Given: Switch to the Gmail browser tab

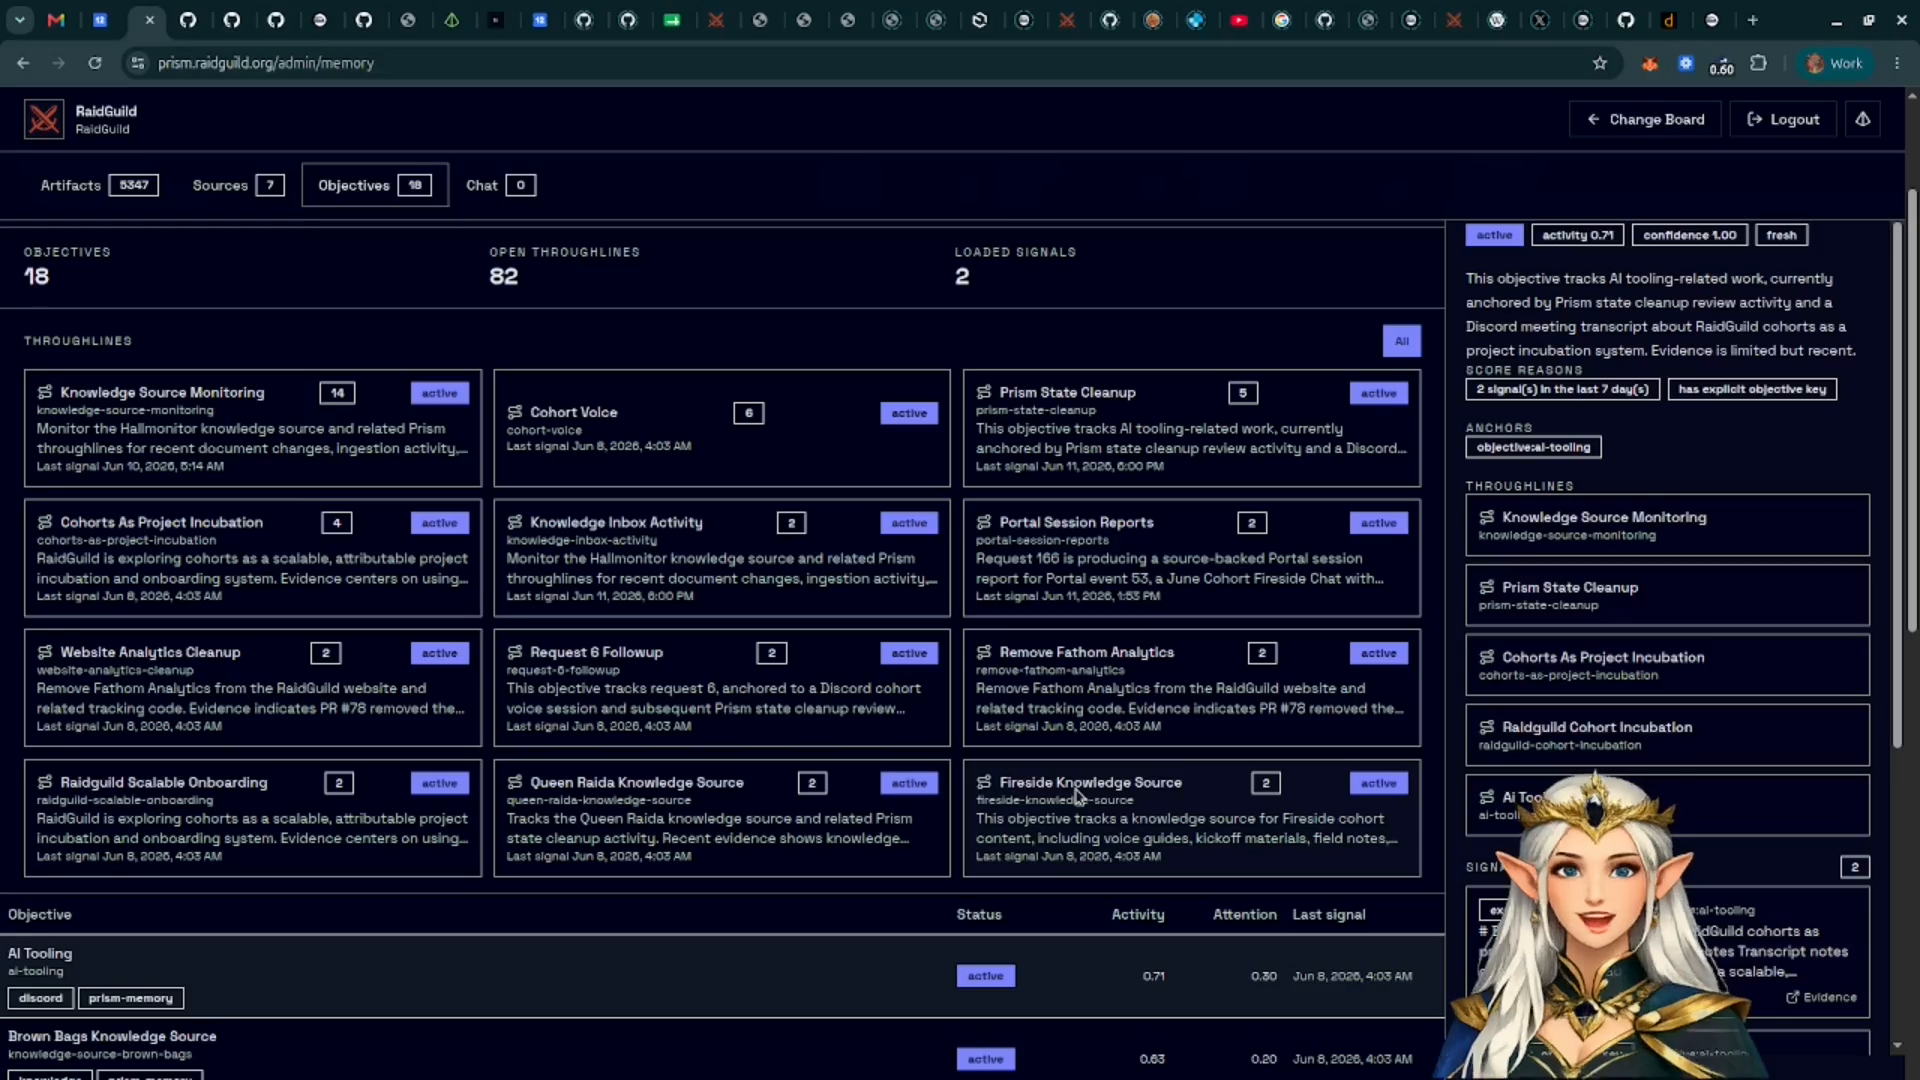Looking at the screenshot, I should pyautogui.click(x=56, y=20).
